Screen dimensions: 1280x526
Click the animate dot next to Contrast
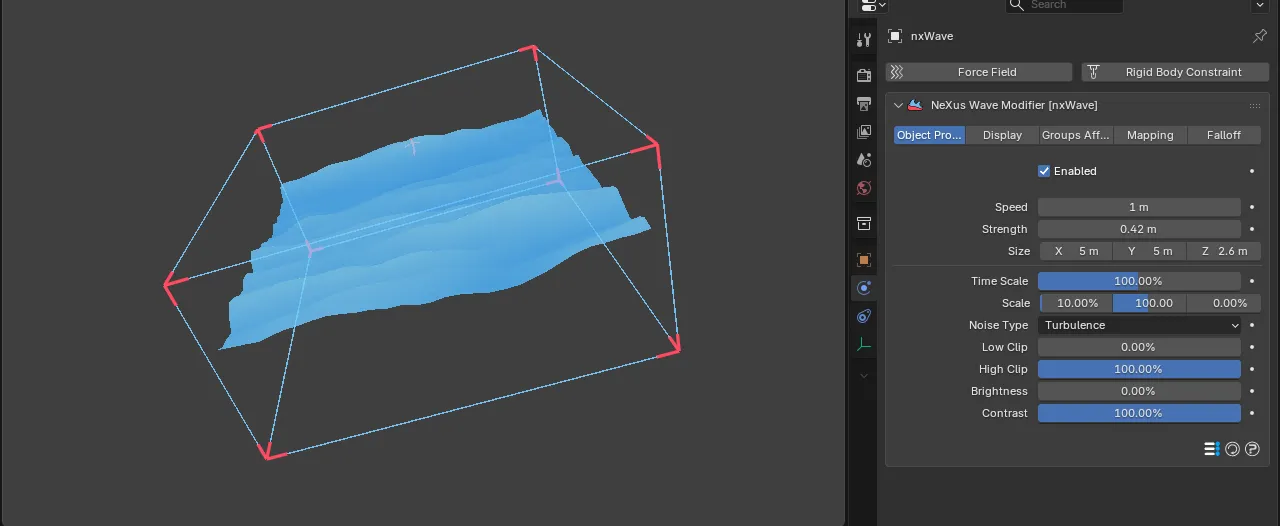(x=1252, y=413)
